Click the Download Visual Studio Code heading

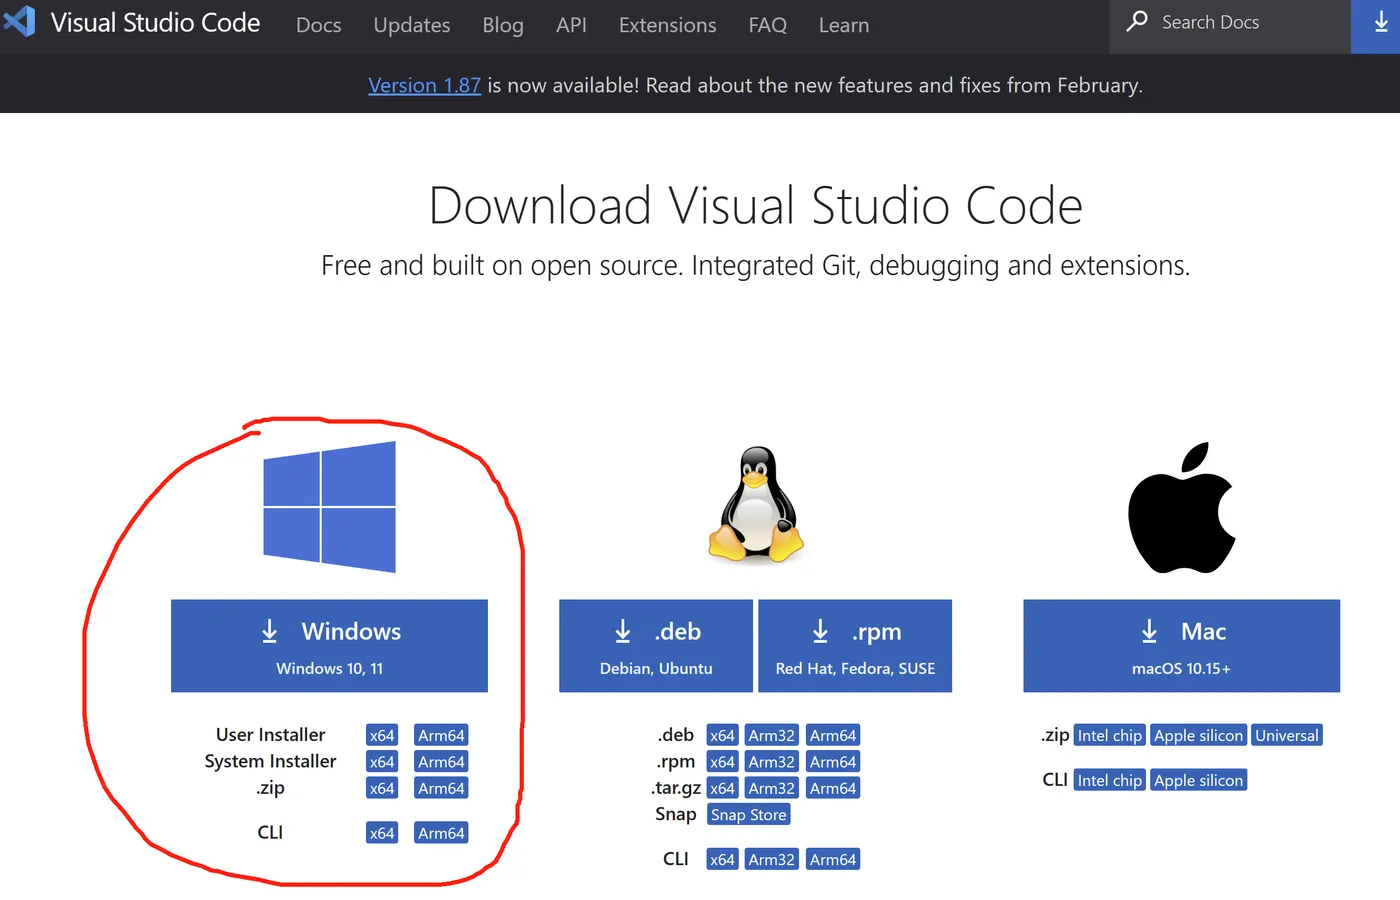pyautogui.click(x=755, y=205)
